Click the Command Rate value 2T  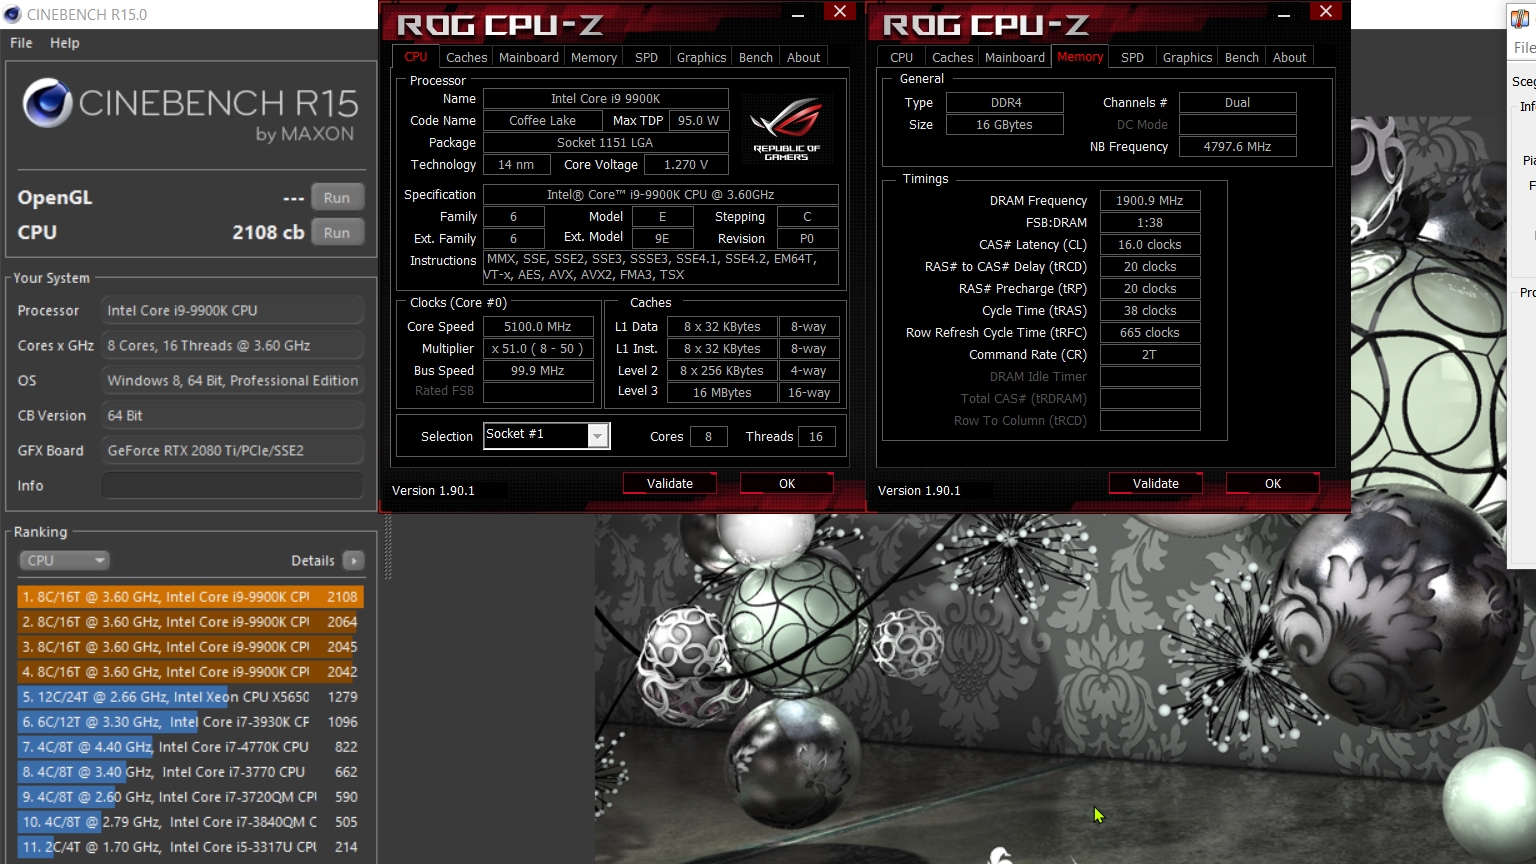point(1150,355)
